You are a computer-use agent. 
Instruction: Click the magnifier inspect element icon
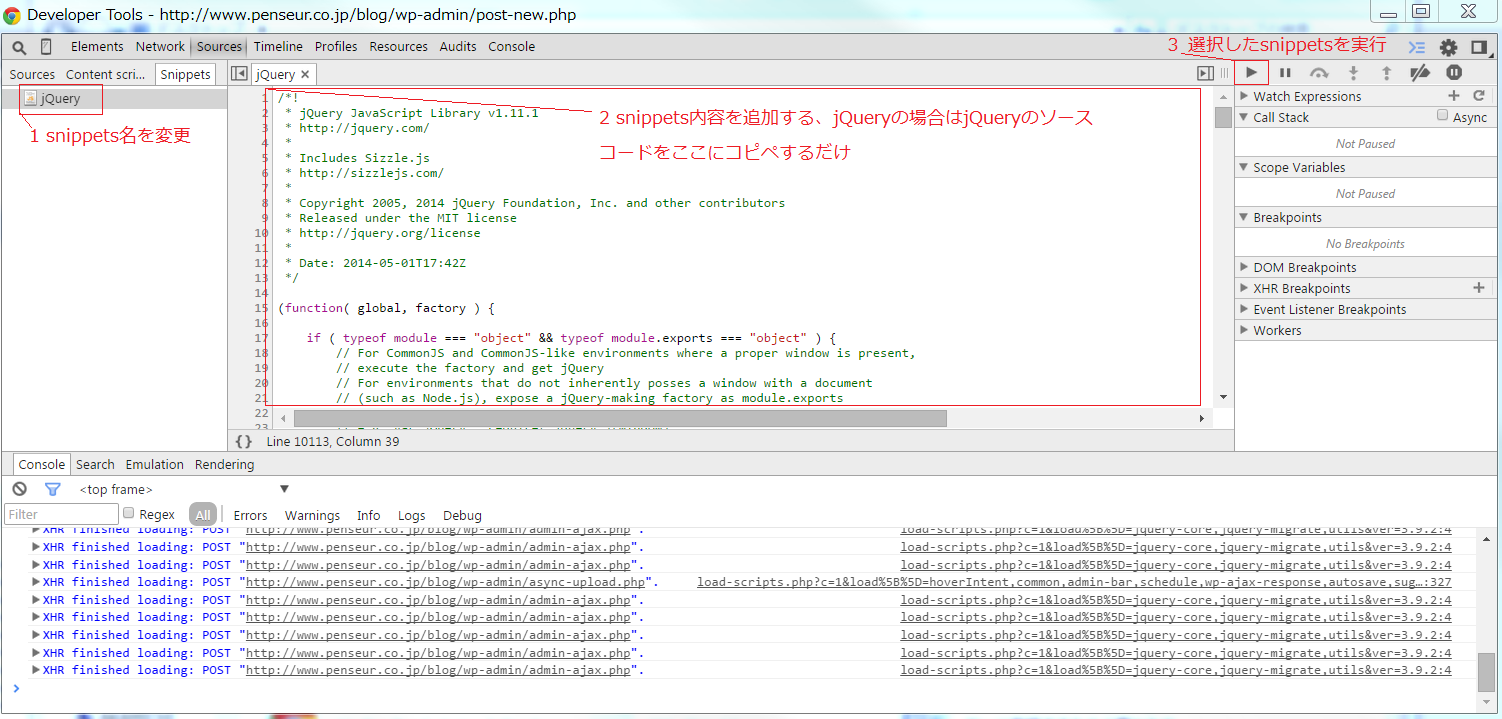[x=19, y=47]
